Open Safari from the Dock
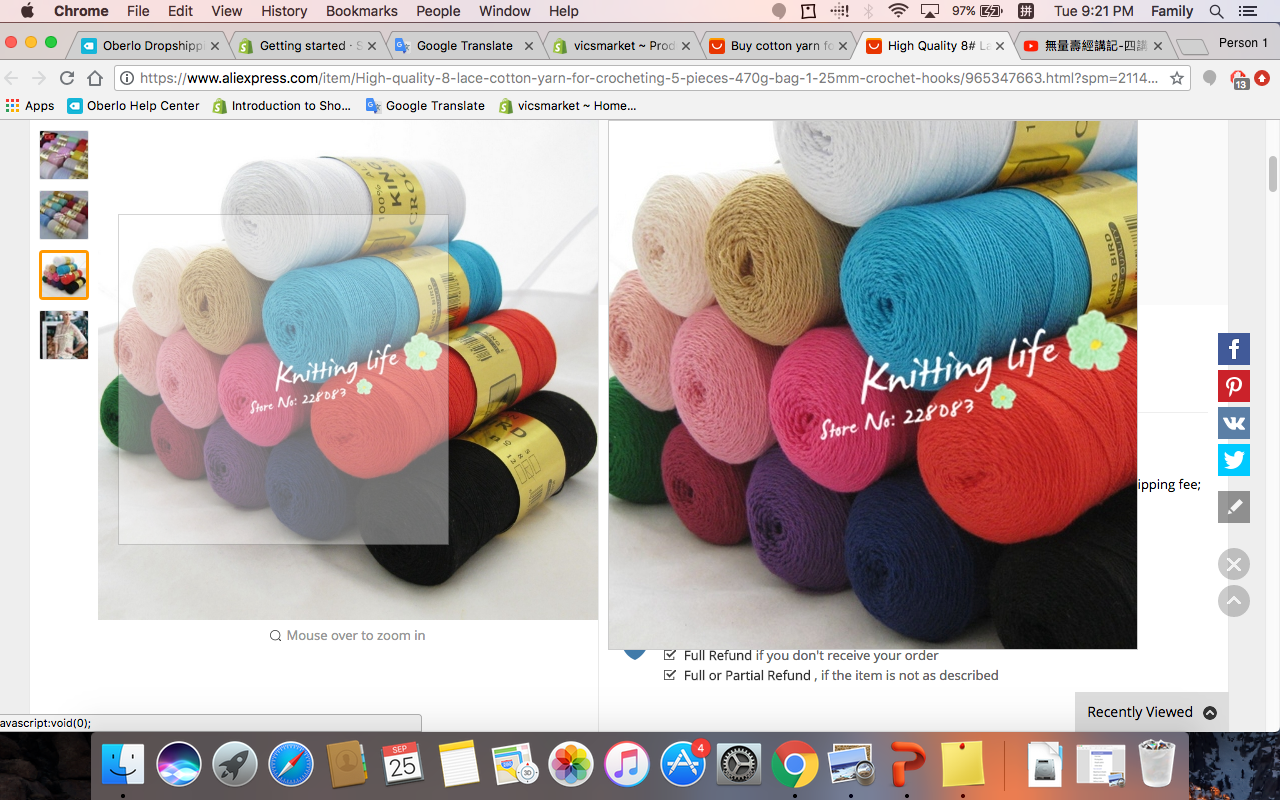1280x800 pixels. tap(290, 765)
